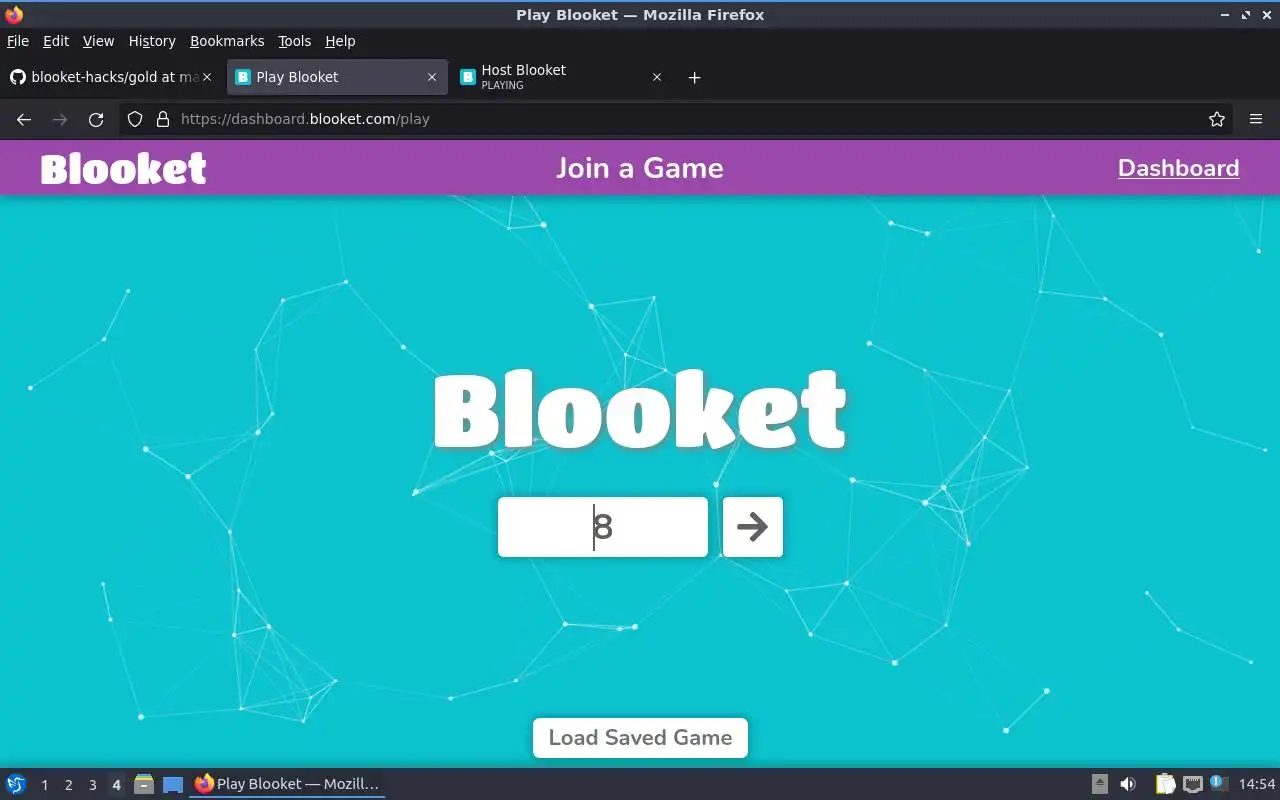
Task: Open the Bookmarks menu
Action: coord(227,41)
